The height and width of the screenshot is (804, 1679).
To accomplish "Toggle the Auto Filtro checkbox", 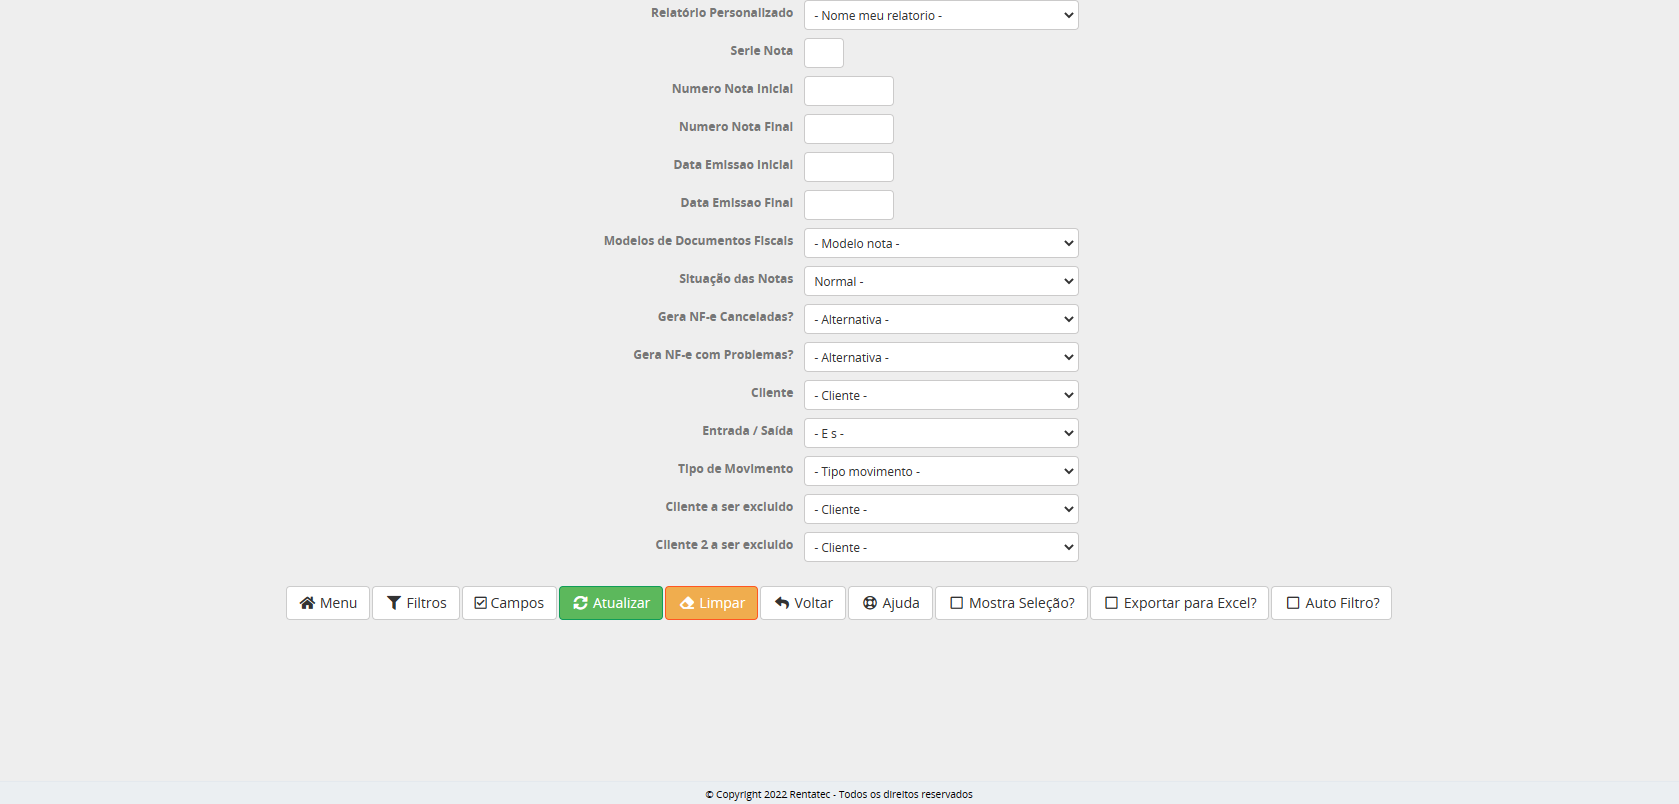I will (x=1293, y=603).
